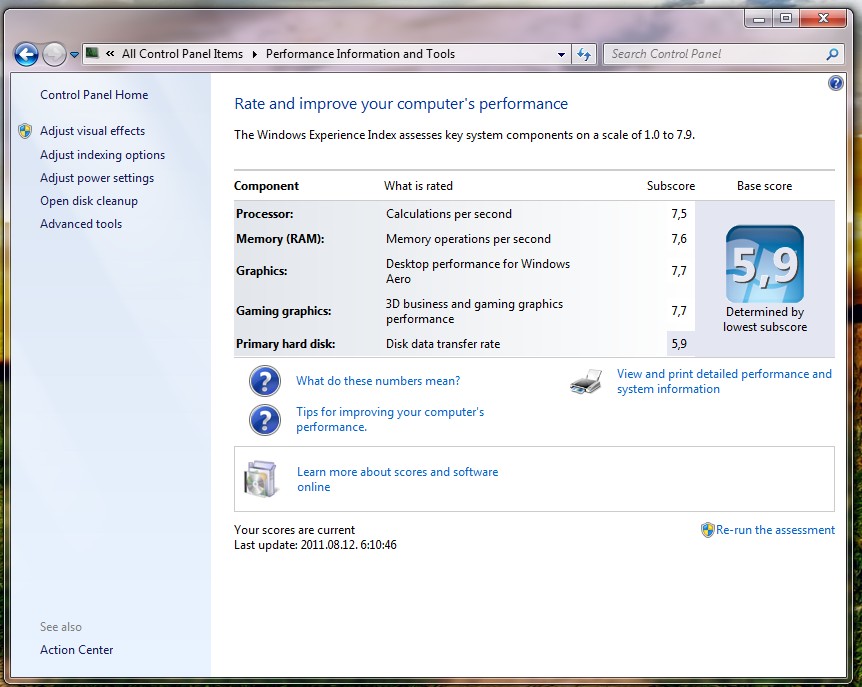The height and width of the screenshot is (687, 862).
Task: Click the Component column header
Action: (266, 186)
